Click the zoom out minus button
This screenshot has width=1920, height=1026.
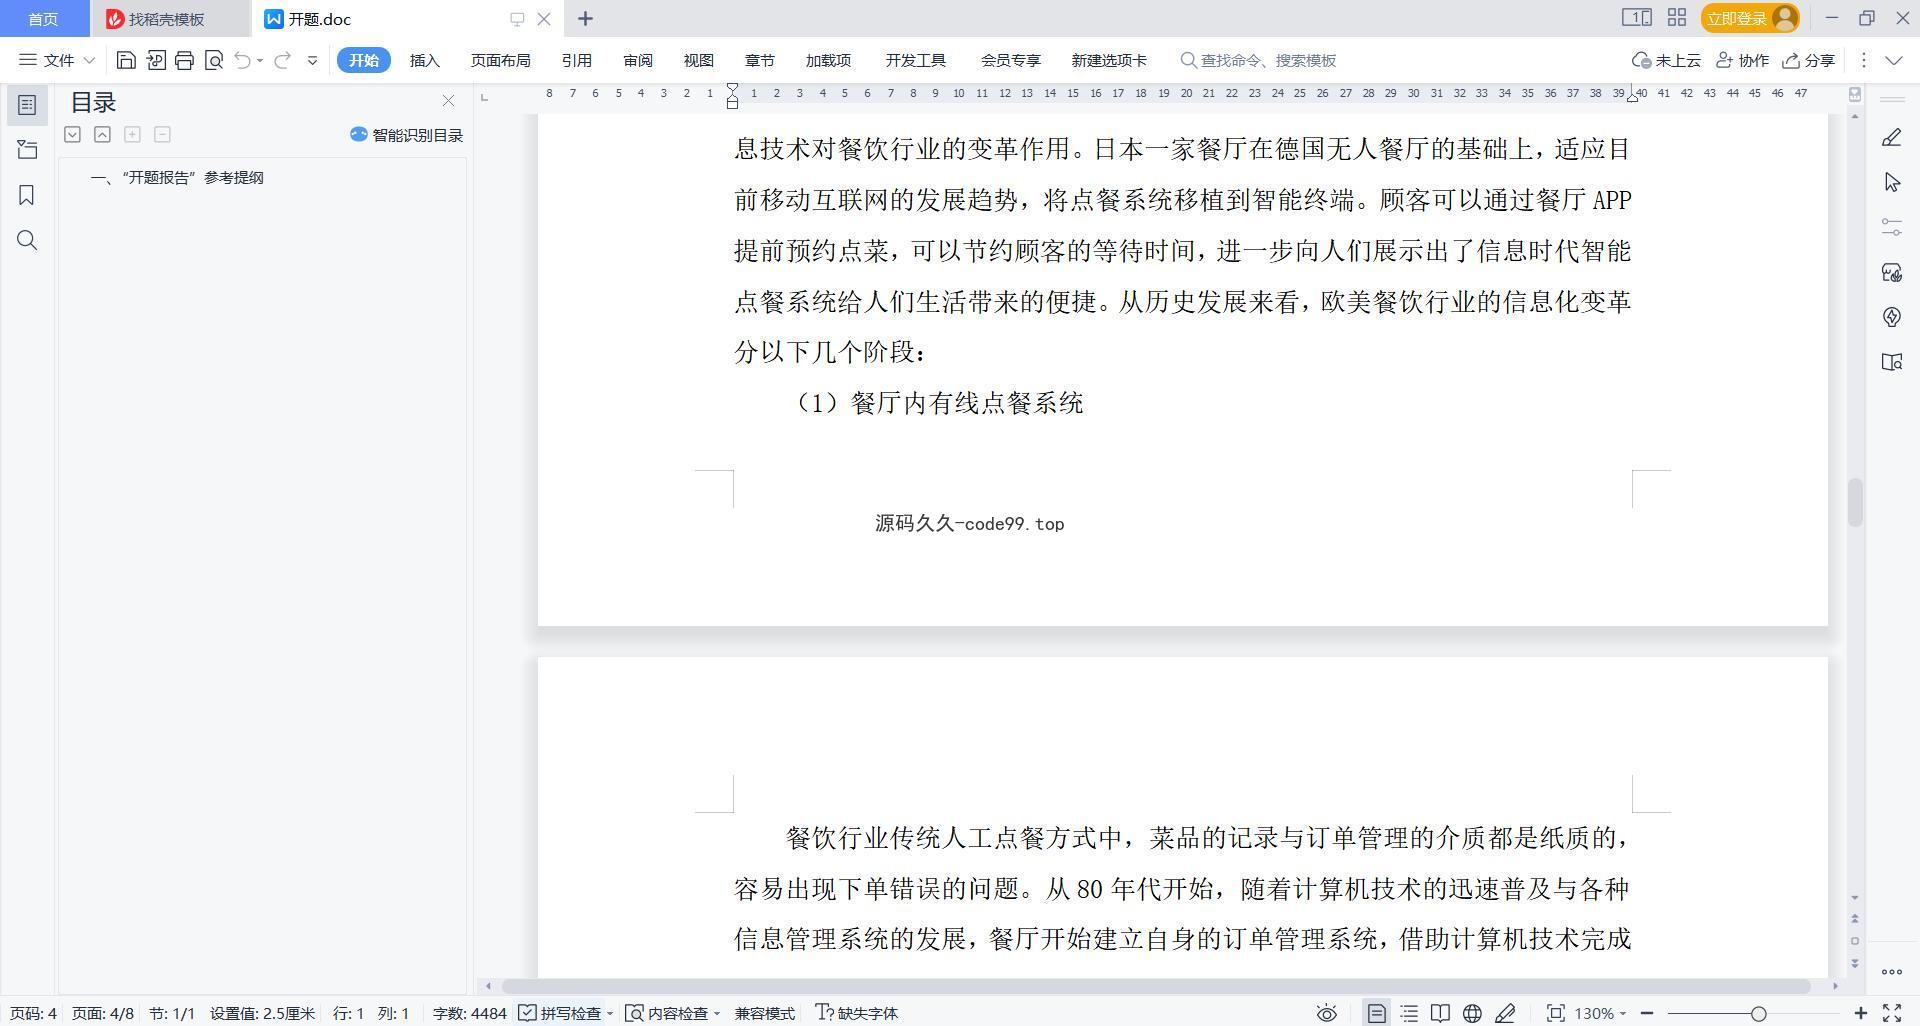pos(1647,1013)
